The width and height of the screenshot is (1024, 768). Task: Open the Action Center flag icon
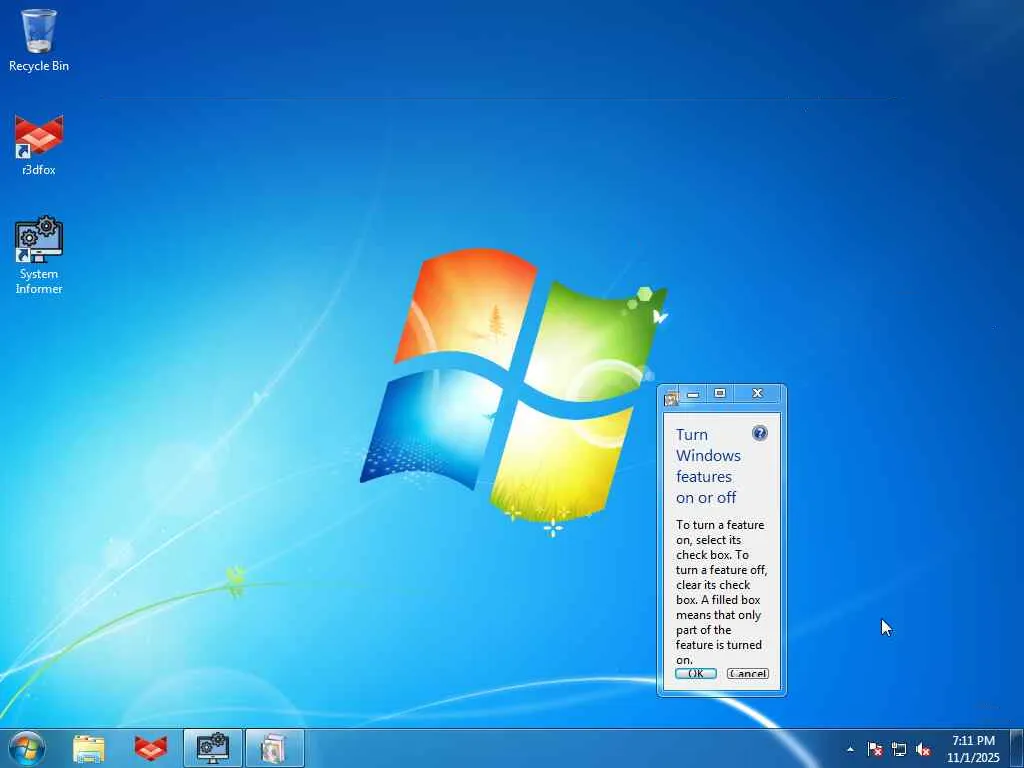tap(874, 749)
